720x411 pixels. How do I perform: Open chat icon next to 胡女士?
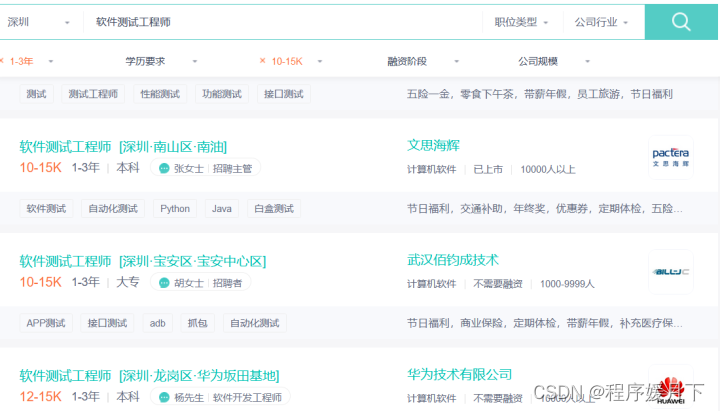coord(164,283)
